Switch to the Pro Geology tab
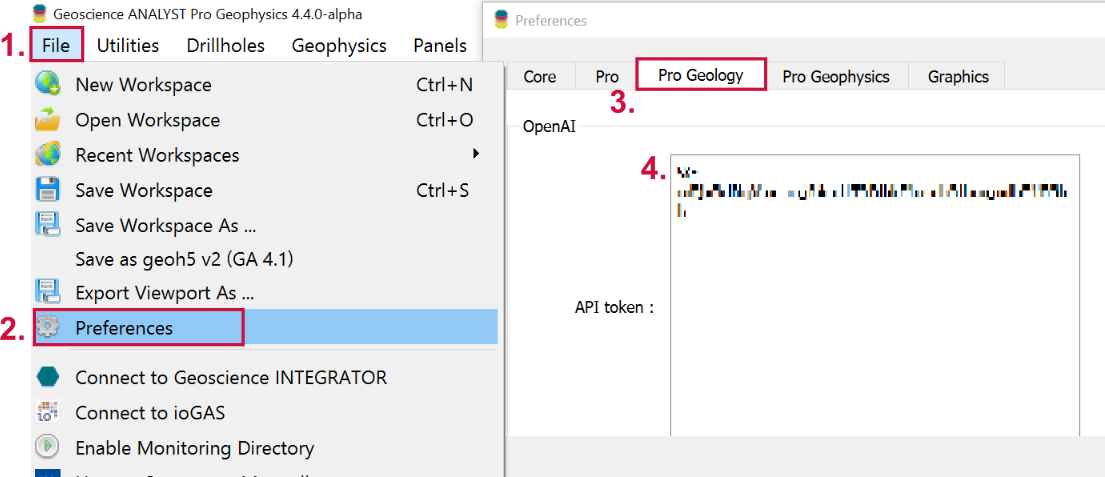This screenshot has height=477, width=1105. click(701, 75)
